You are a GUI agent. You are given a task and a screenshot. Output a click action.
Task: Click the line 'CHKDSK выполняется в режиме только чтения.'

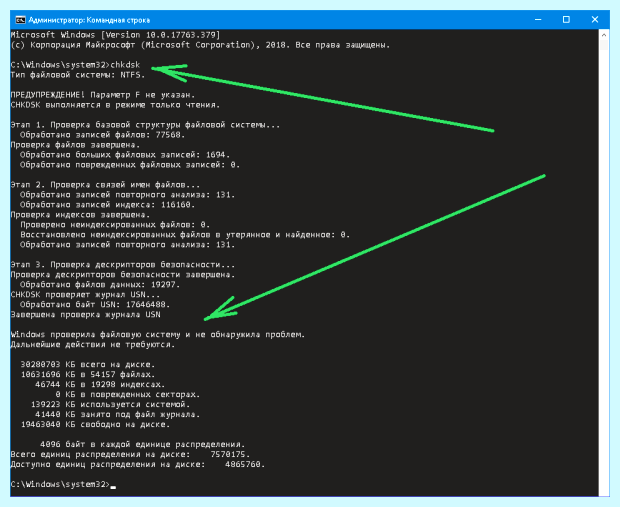[115, 105]
